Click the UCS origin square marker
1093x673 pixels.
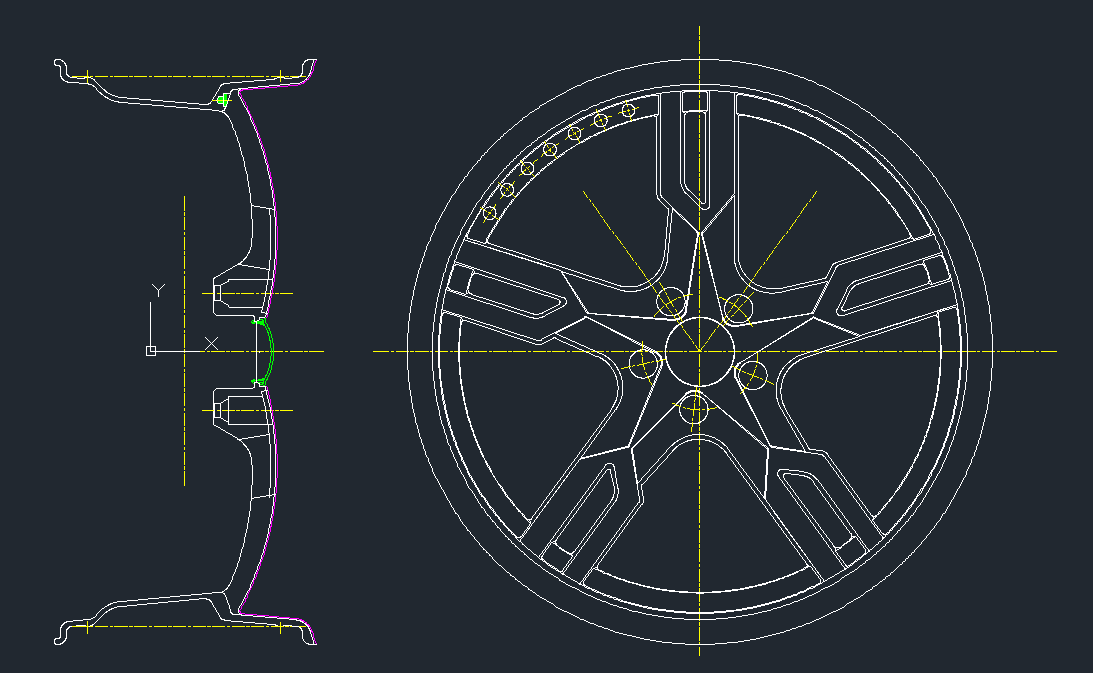(151, 351)
